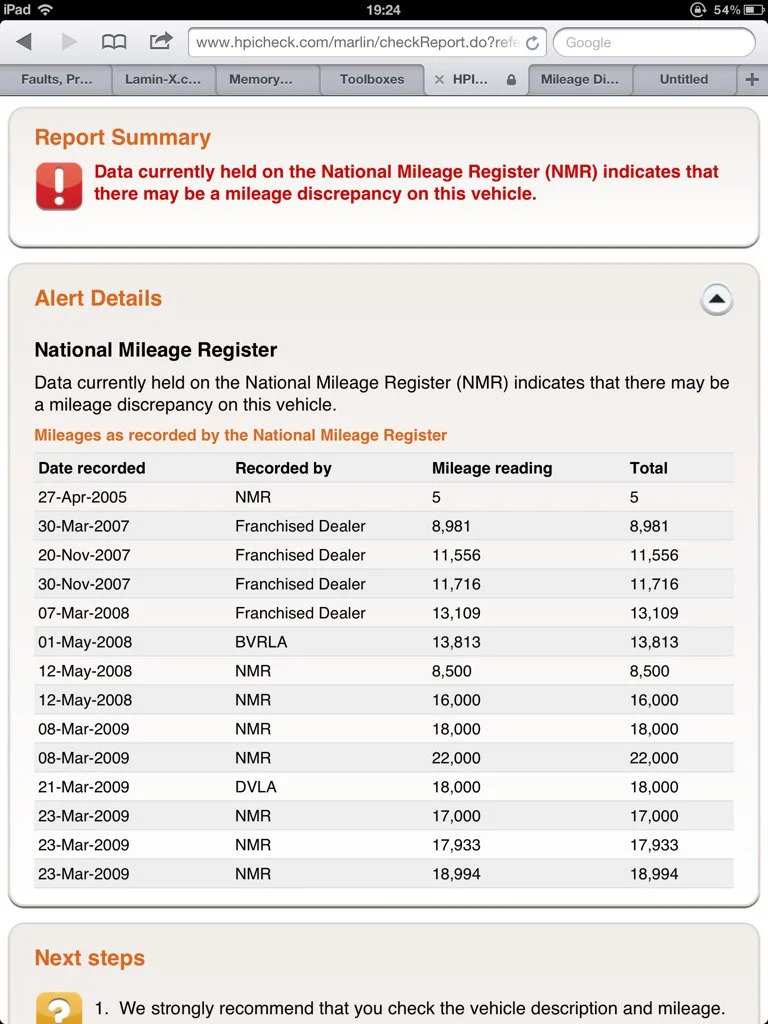Switch to the Toolboxes tab
This screenshot has height=1024, width=768.
tap(372, 80)
